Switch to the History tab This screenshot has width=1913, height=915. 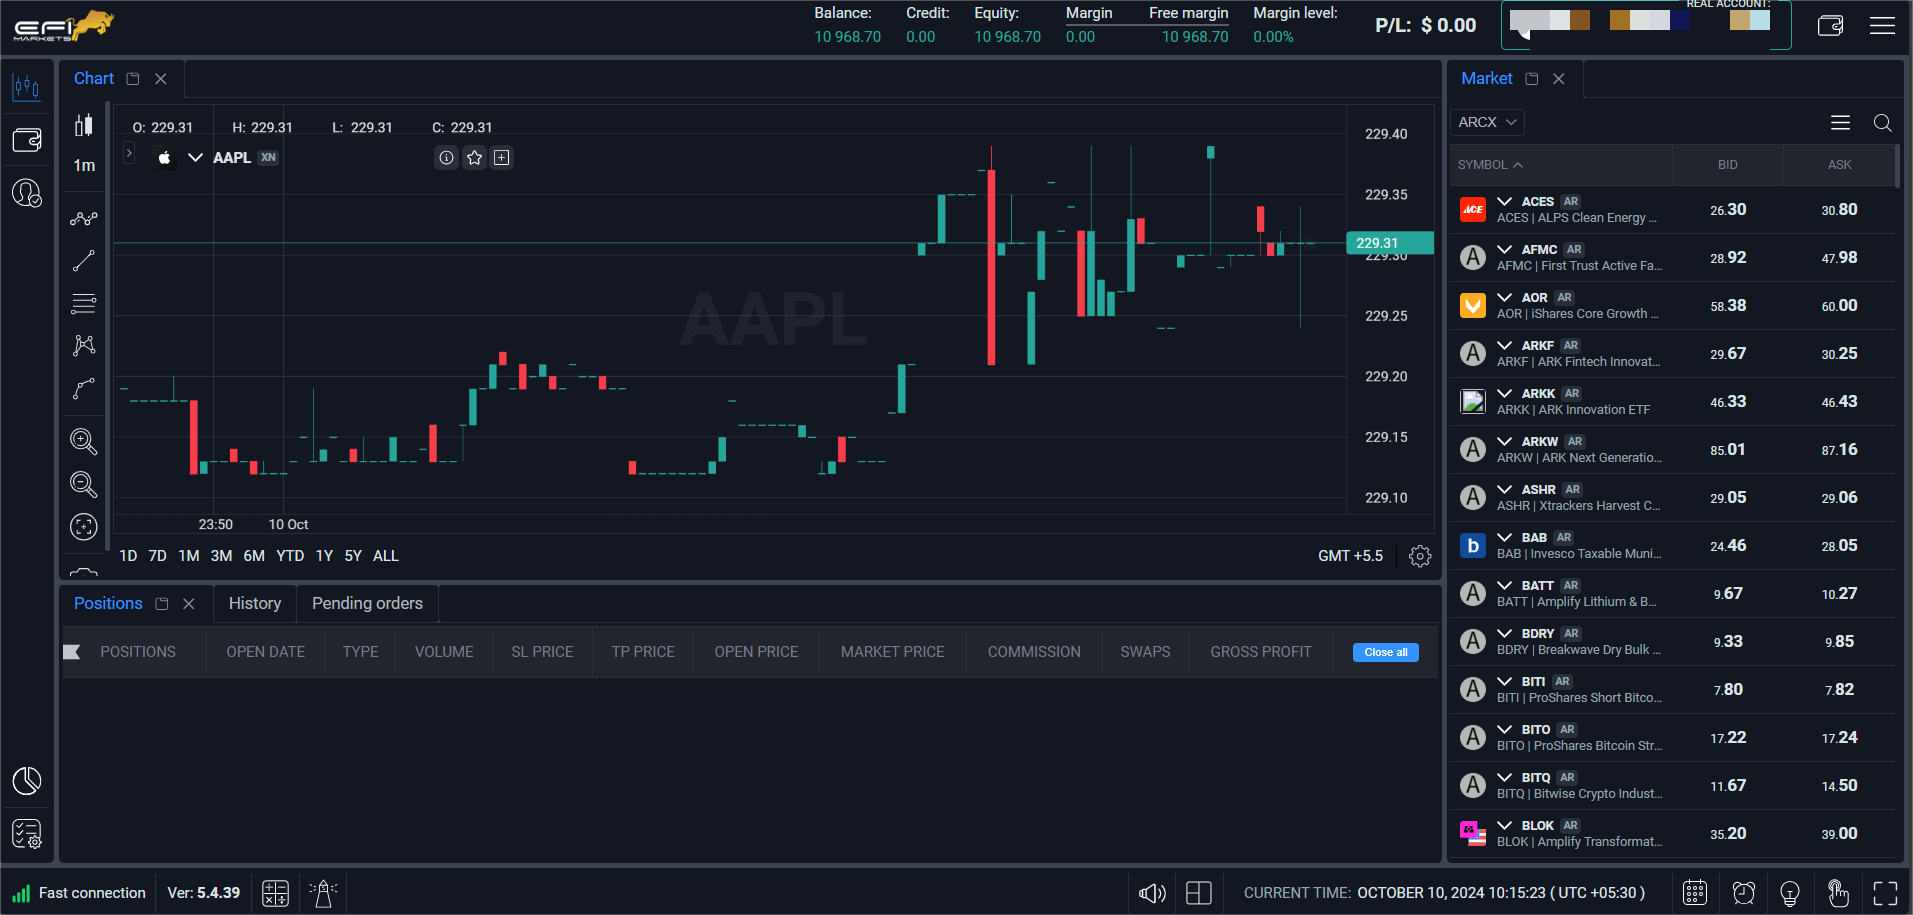click(255, 603)
